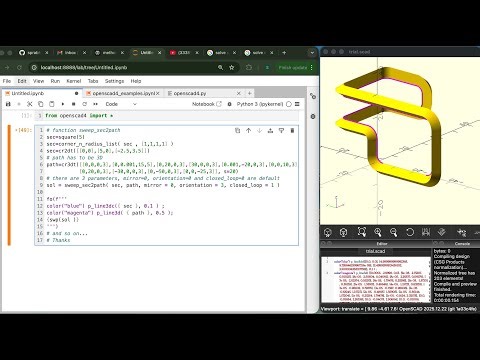Reset the OpenSCAD view
Image resolution: width=480 pixels, height=360 pixels.
(x=410, y=232)
